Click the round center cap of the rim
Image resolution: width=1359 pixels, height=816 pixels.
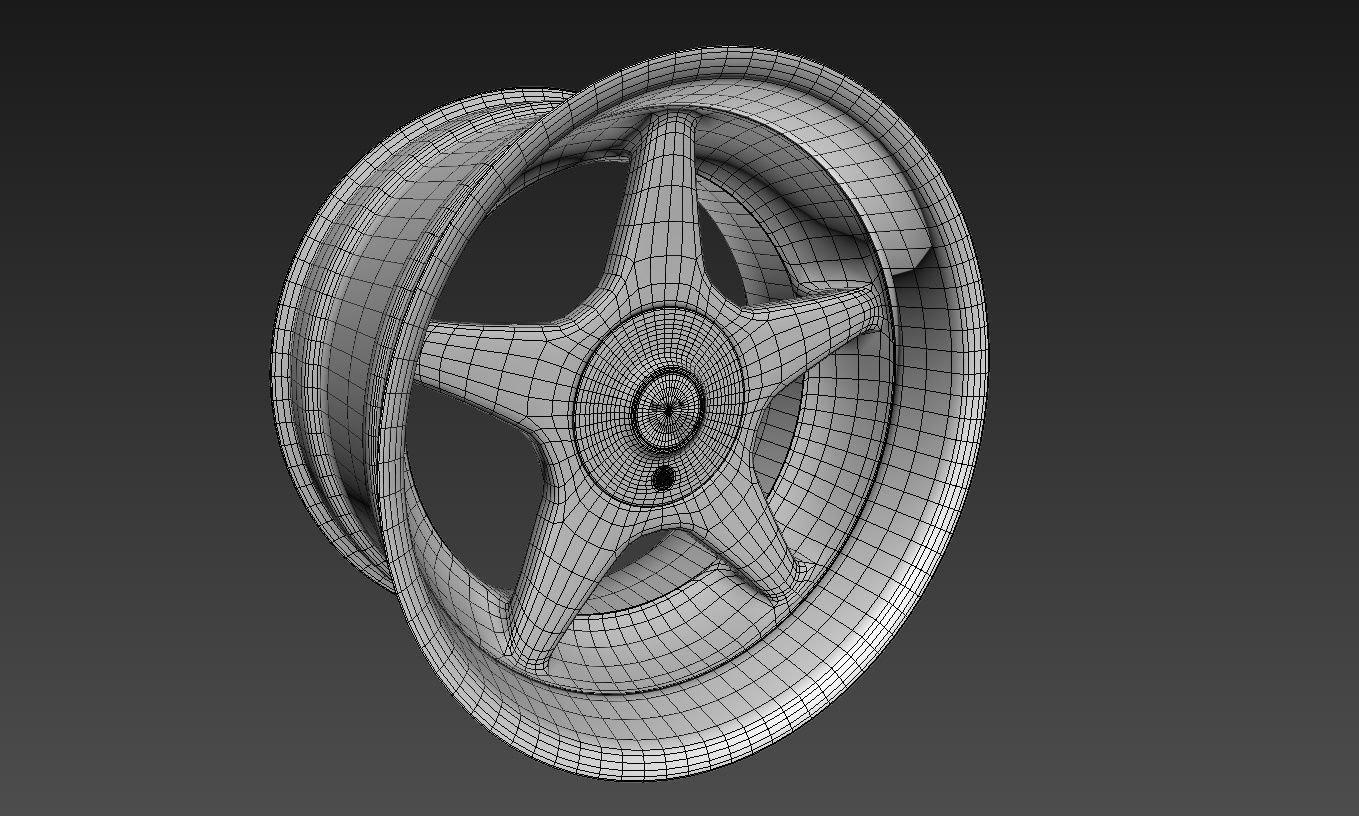pos(661,404)
